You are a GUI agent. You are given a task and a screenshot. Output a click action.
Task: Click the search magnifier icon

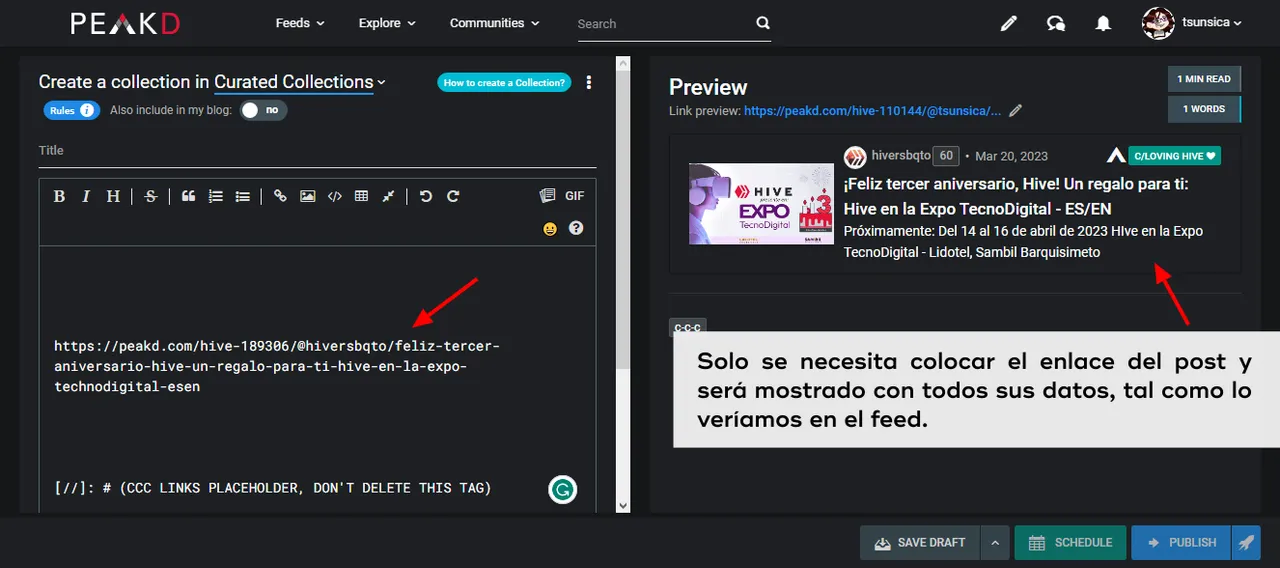[x=763, y=23]
